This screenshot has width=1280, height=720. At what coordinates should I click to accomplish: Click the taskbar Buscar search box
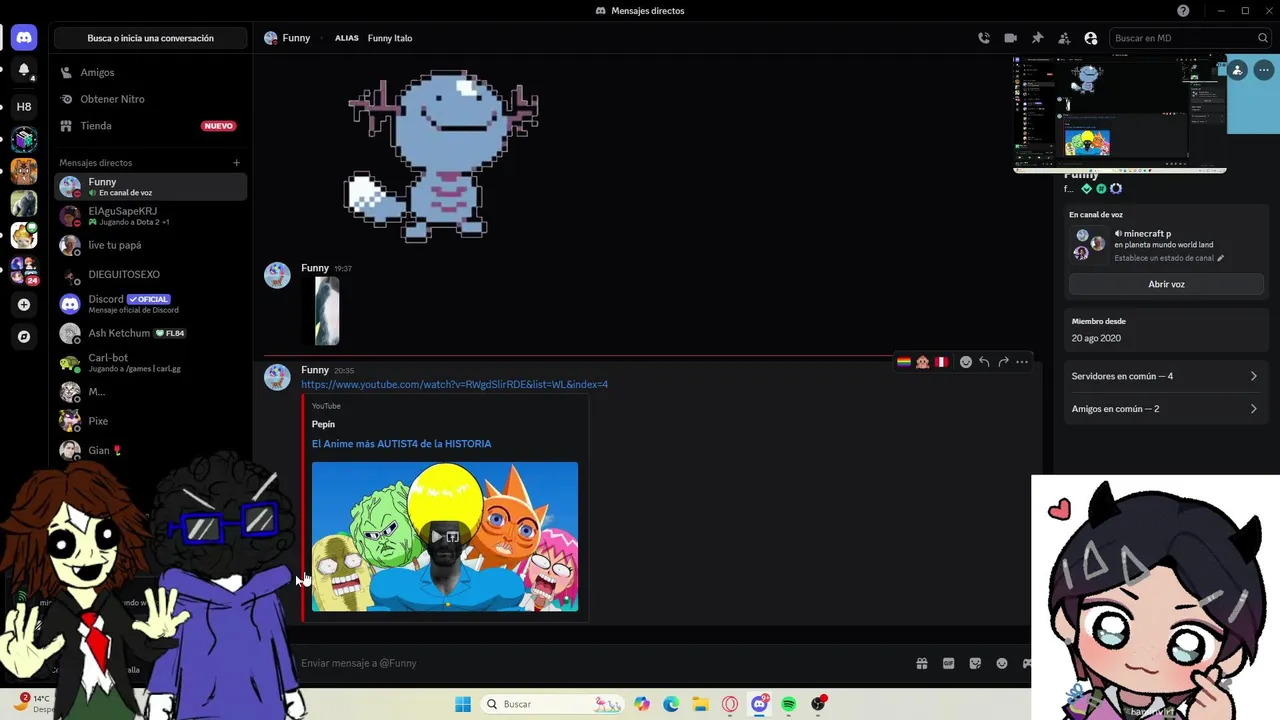[x=552, y=704]
